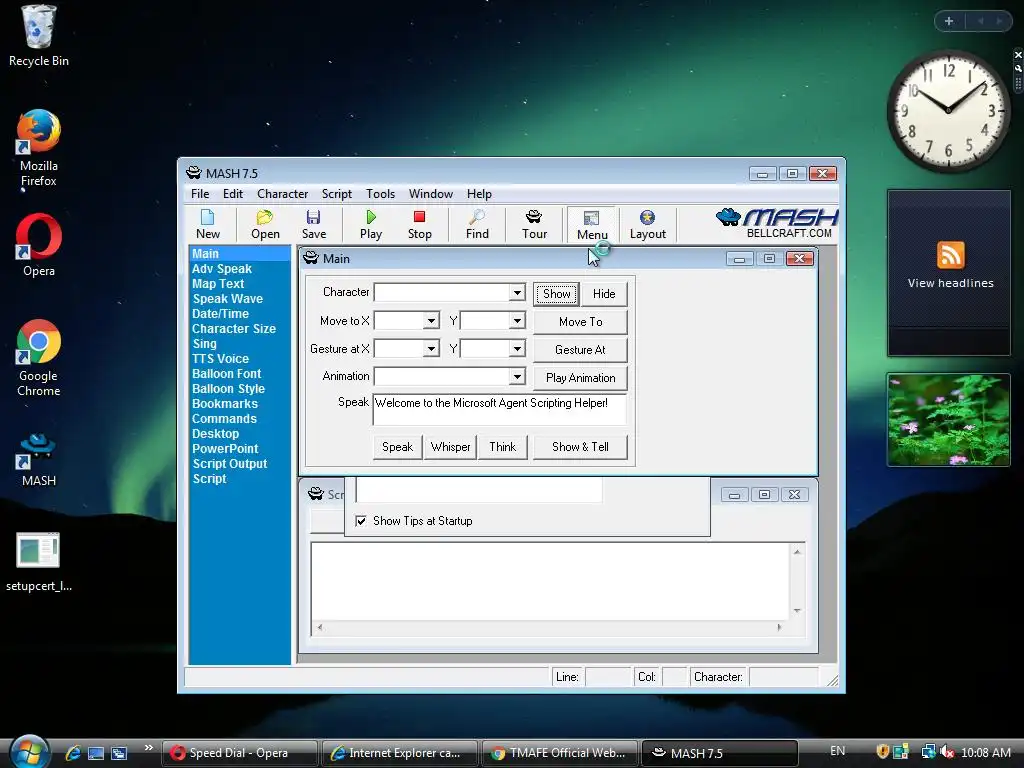
Task: Open the MASH Bellcraft.com logo
Action: pyautogui.click(x=776, y=223)
